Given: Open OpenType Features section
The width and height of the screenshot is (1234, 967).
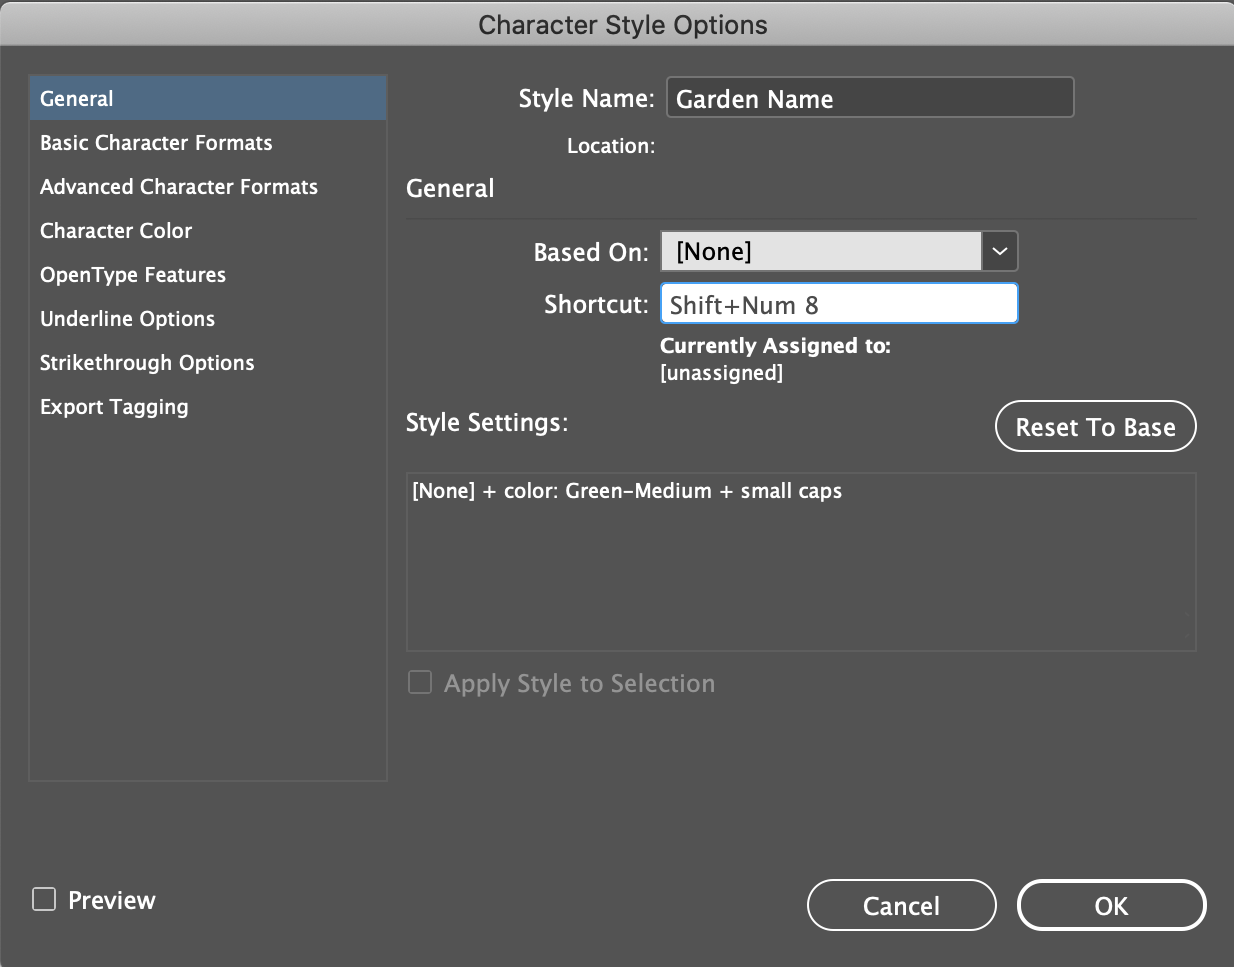Looking at the screenshot, I should point(208,275).
